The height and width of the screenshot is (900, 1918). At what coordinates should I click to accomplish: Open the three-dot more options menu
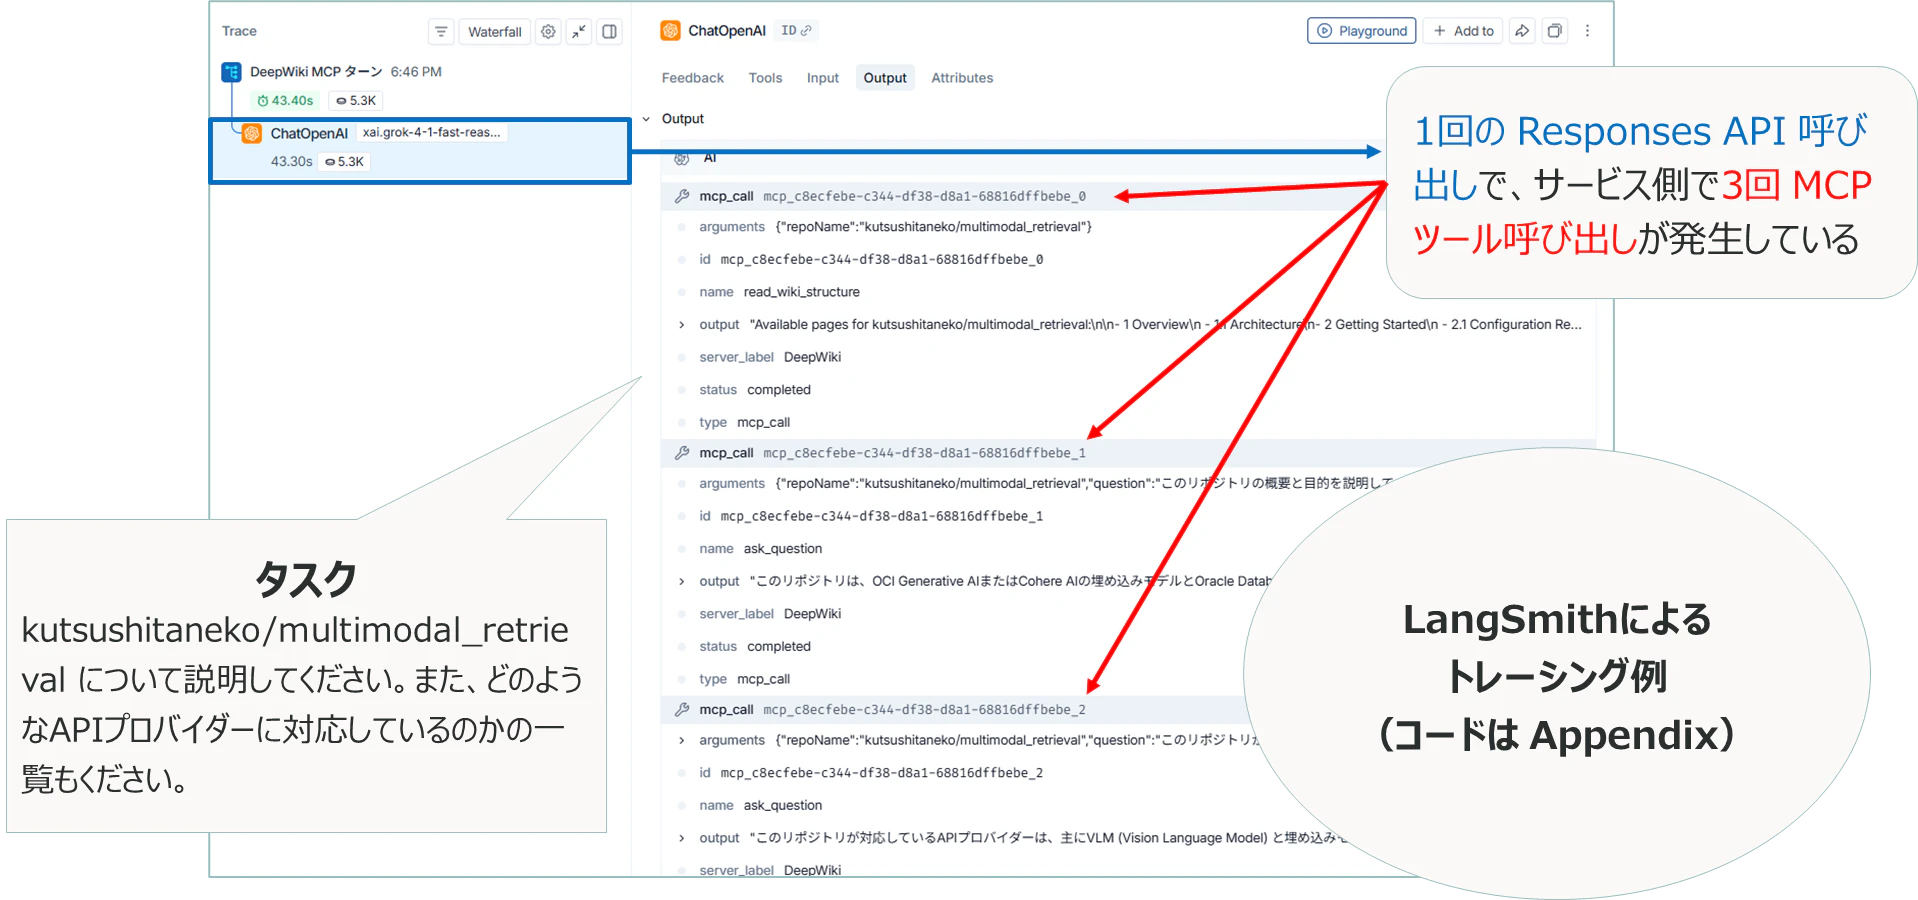[x=1587, y=31]
